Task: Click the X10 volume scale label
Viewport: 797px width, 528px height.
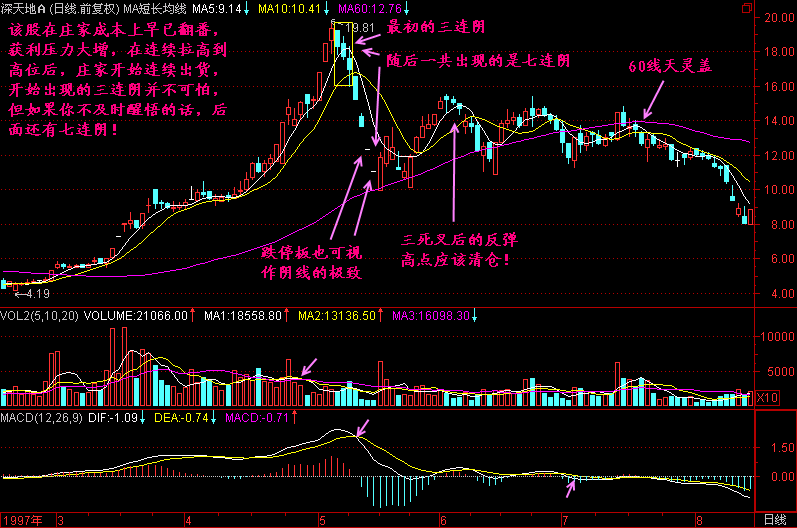Action: point(765,398)
